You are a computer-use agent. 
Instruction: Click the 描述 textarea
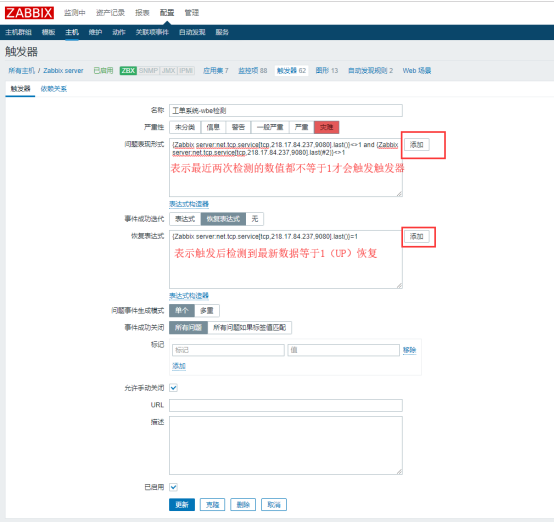286,446
